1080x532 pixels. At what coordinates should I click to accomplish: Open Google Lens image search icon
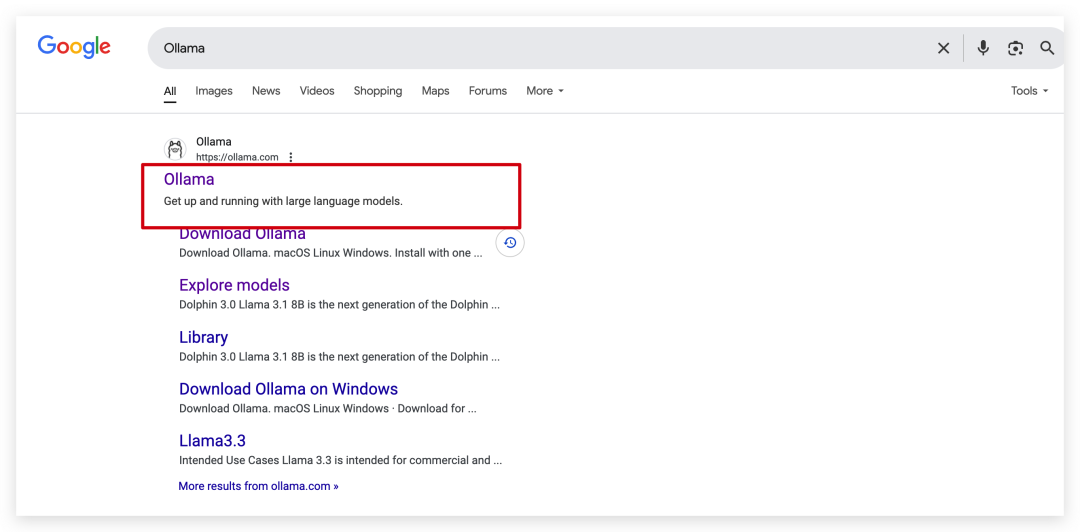tap(1015, 48)
